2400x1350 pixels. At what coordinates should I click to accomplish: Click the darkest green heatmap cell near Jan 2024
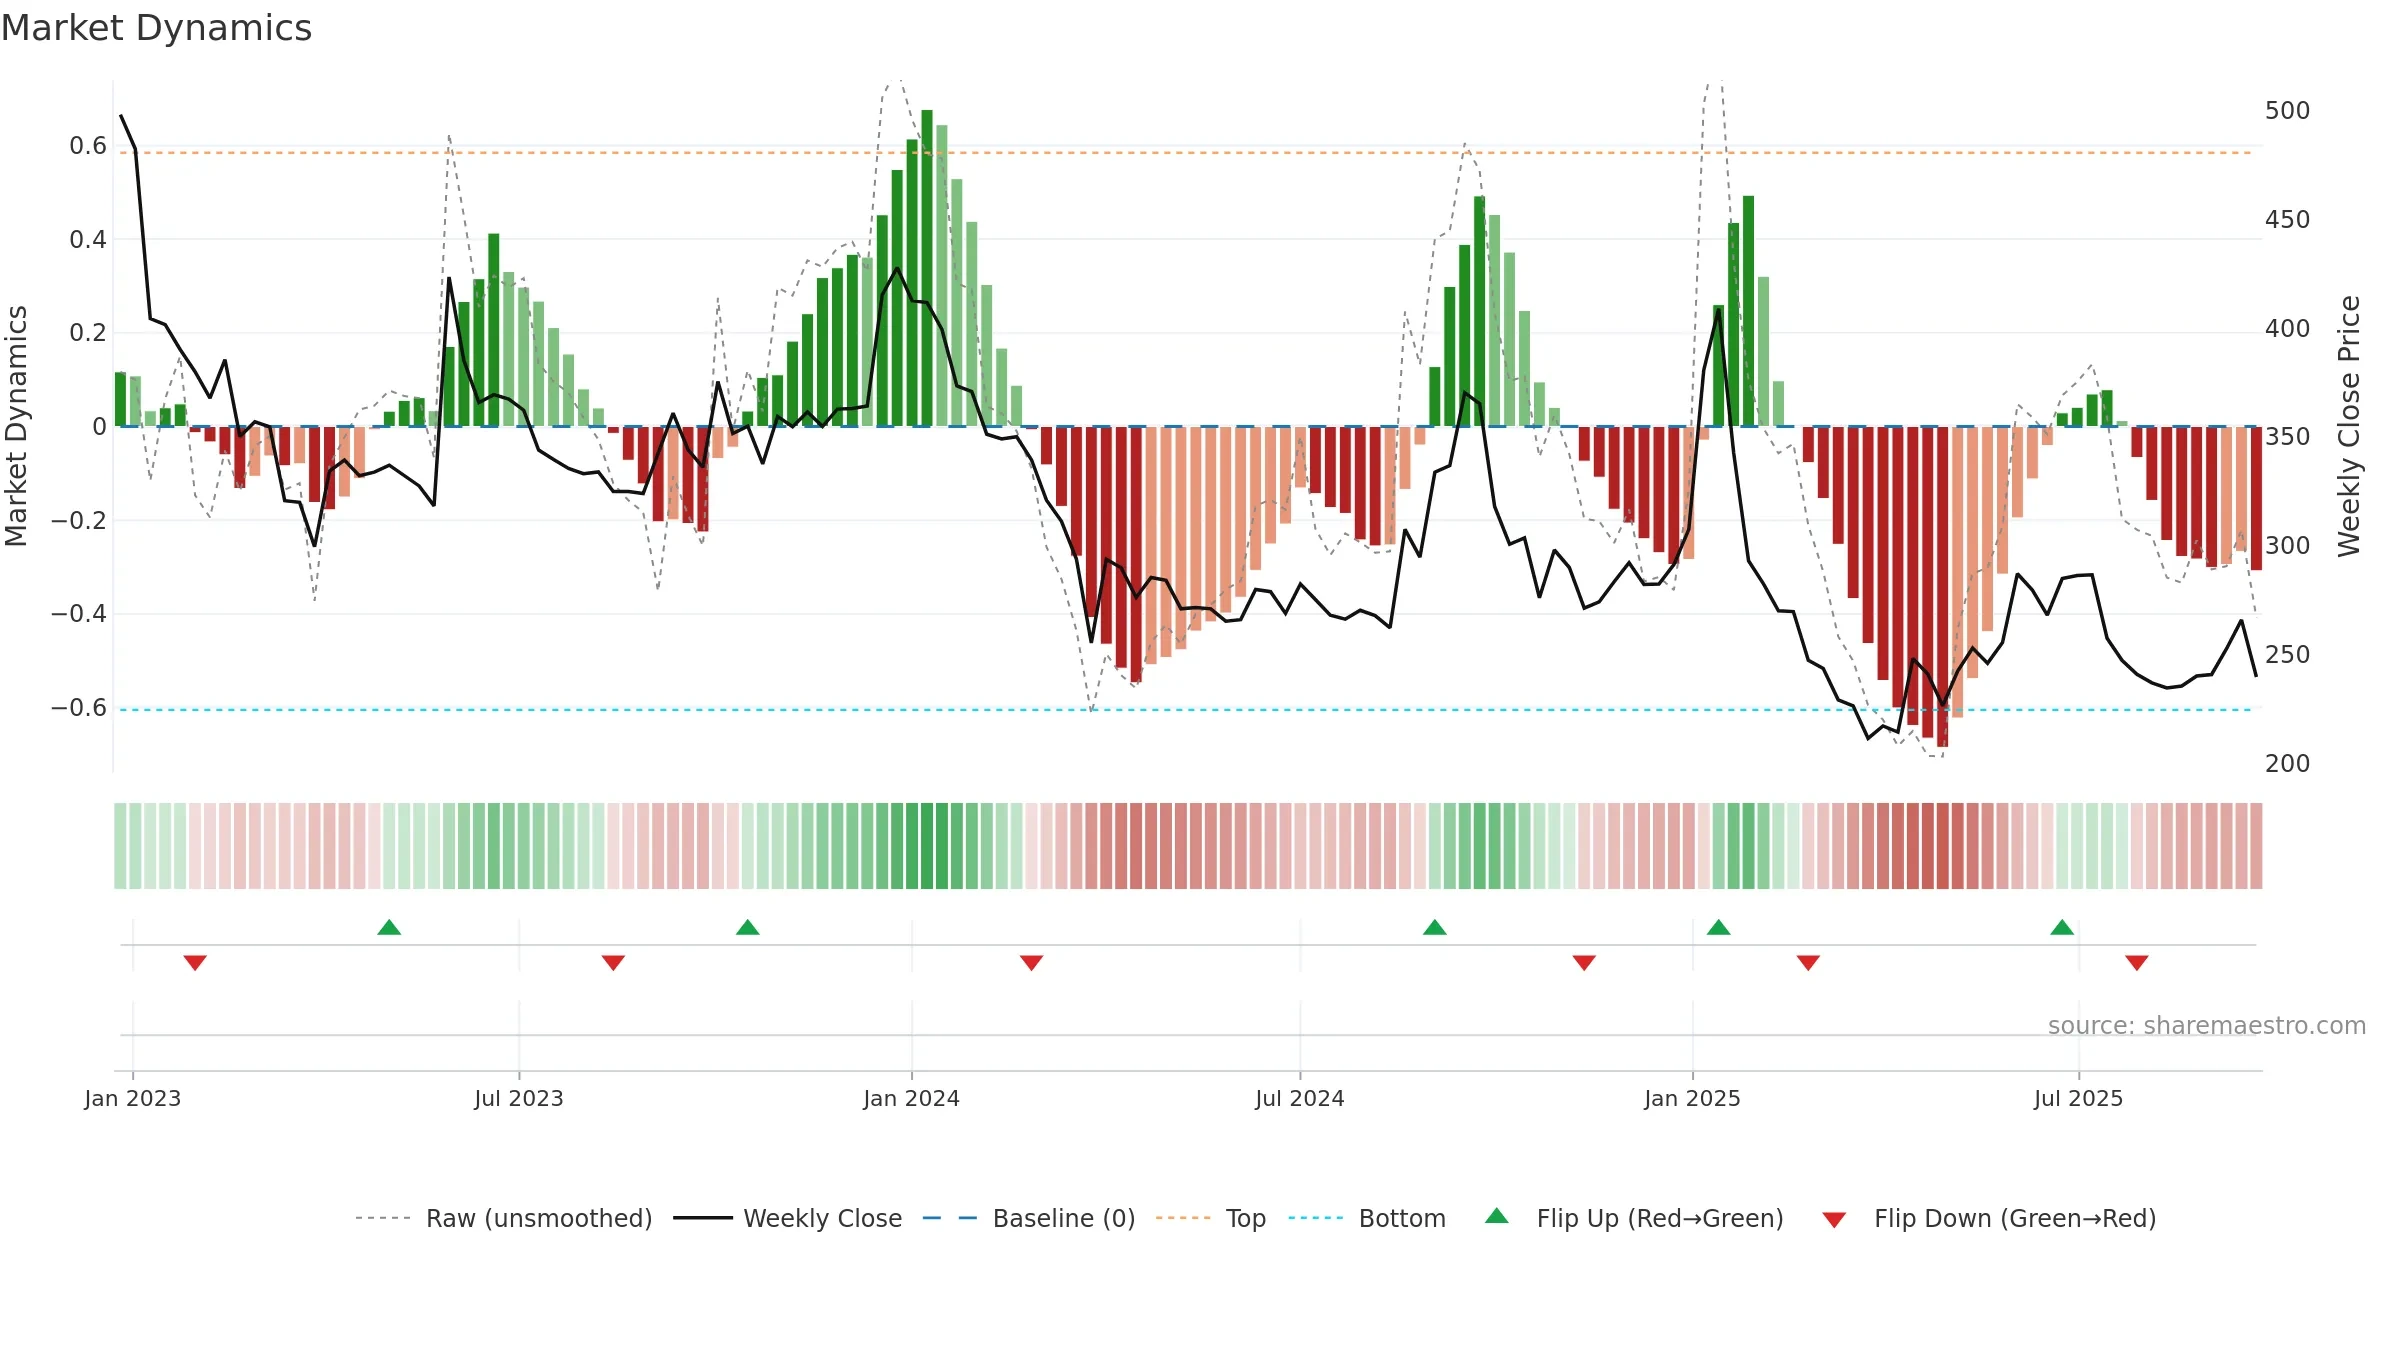point(927,846)
